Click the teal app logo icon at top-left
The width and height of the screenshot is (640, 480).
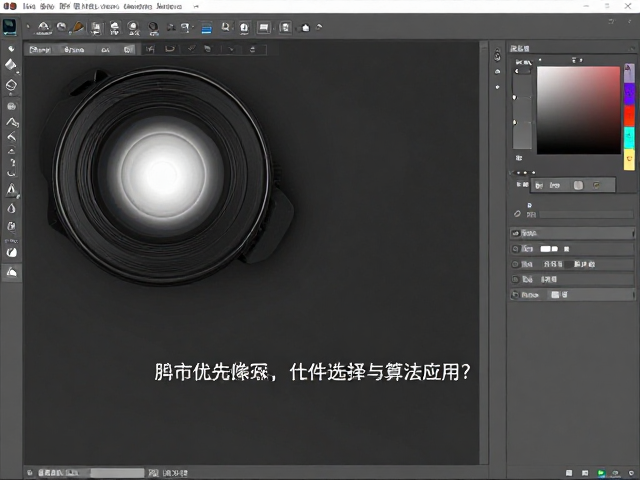tap(9, 27)
